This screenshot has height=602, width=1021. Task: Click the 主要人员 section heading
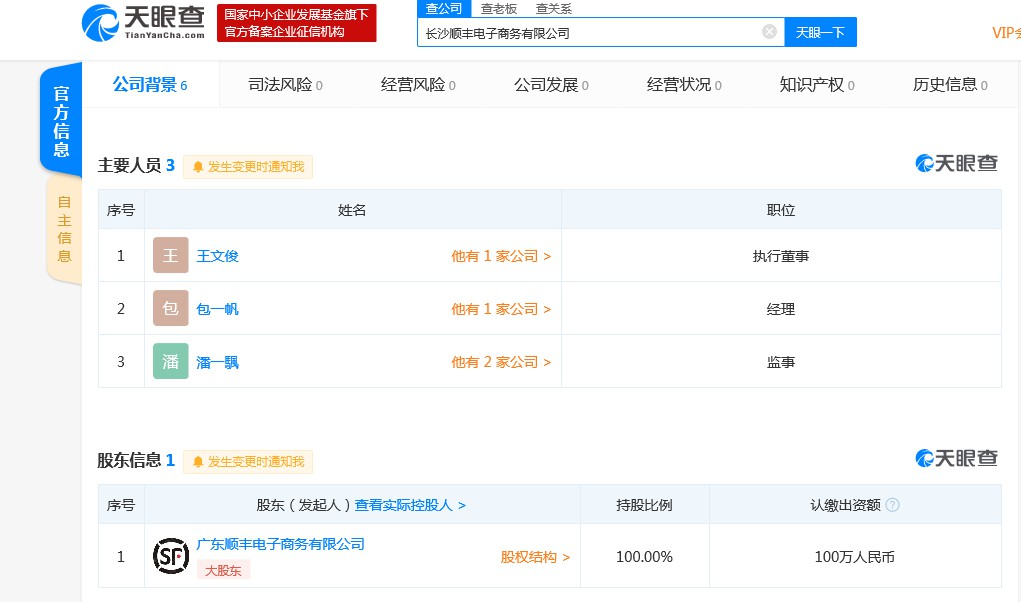tap(130, 165)
